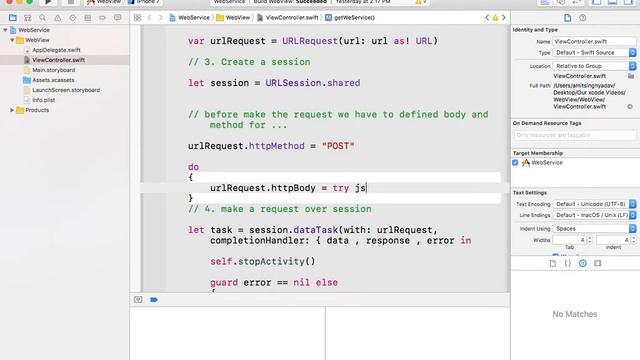Toggle WebService target membership checkbox
This screenshot has width=640, height=360.
(515, 162)
